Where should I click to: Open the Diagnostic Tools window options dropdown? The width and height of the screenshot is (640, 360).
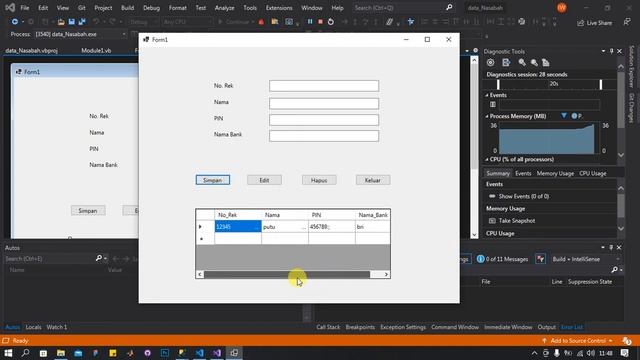[603, 51]
